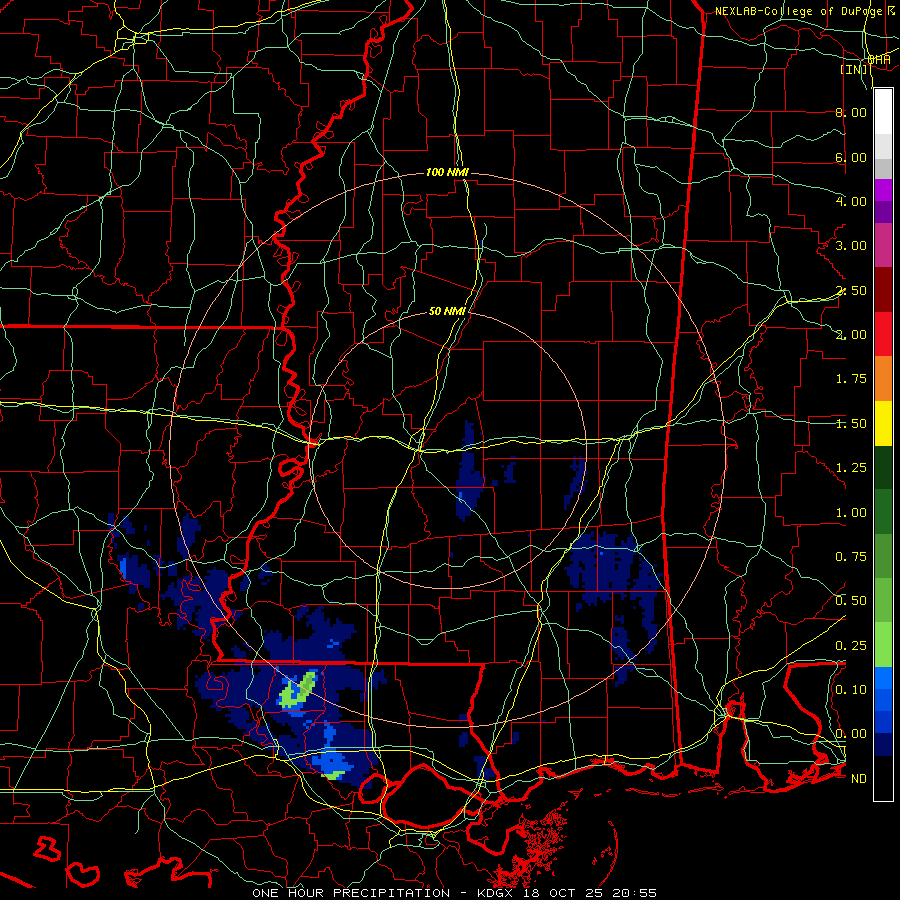The height and width of the screenshot is (900, 900).
Task: Select the 1.50 legend value
Action: pyautogui.click(x=851, y=424)
